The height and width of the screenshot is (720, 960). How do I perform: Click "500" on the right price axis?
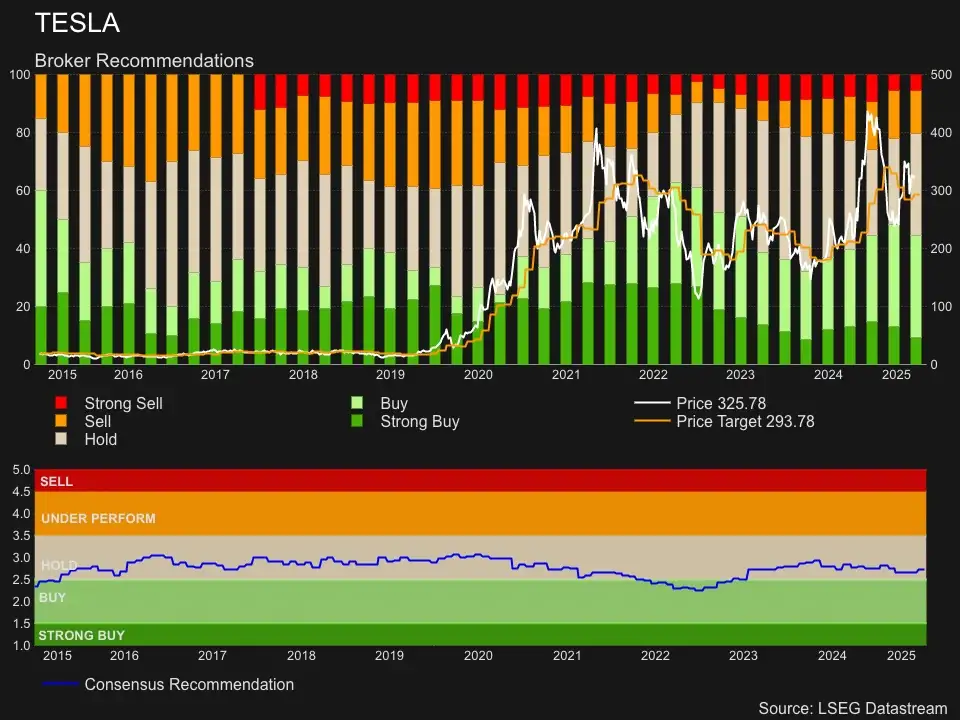coord(941,75)
